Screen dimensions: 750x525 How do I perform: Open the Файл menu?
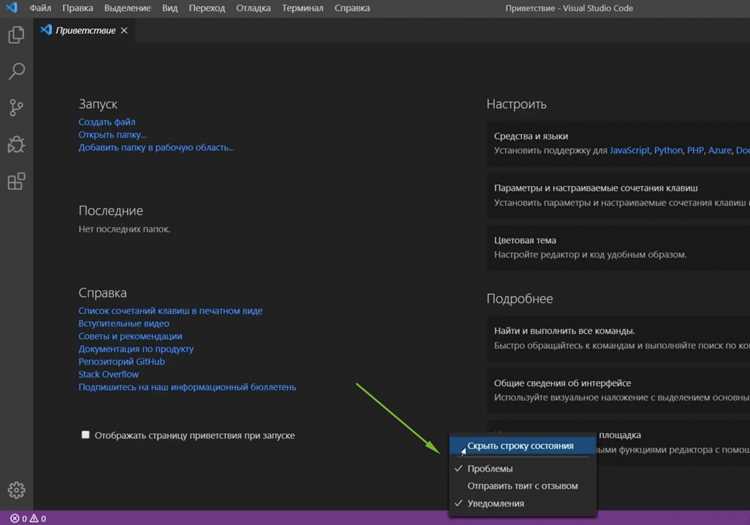point(40,8)
